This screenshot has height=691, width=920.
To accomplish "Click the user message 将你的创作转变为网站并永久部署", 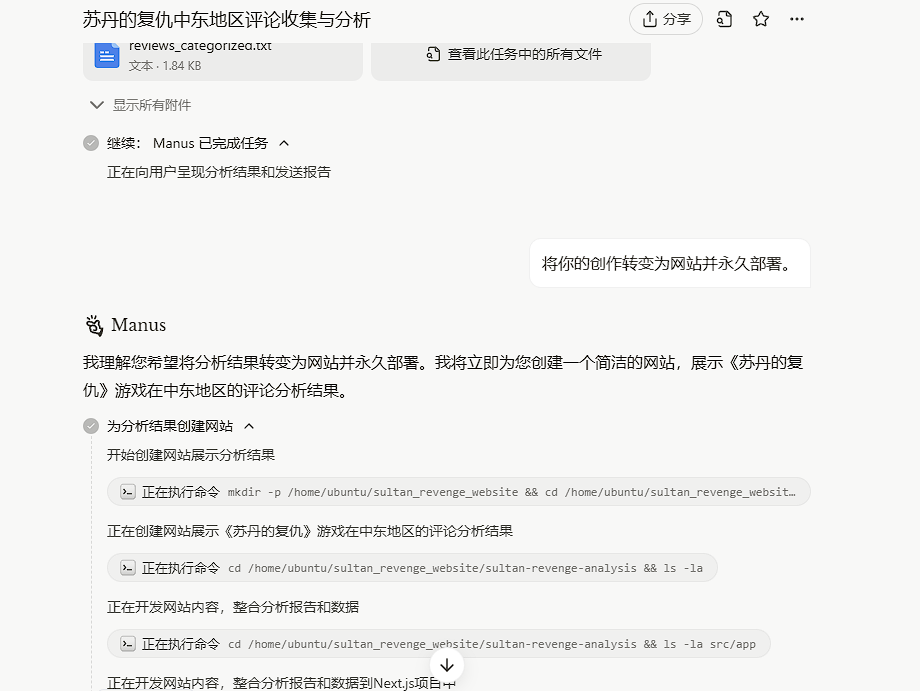I will 669,263.
